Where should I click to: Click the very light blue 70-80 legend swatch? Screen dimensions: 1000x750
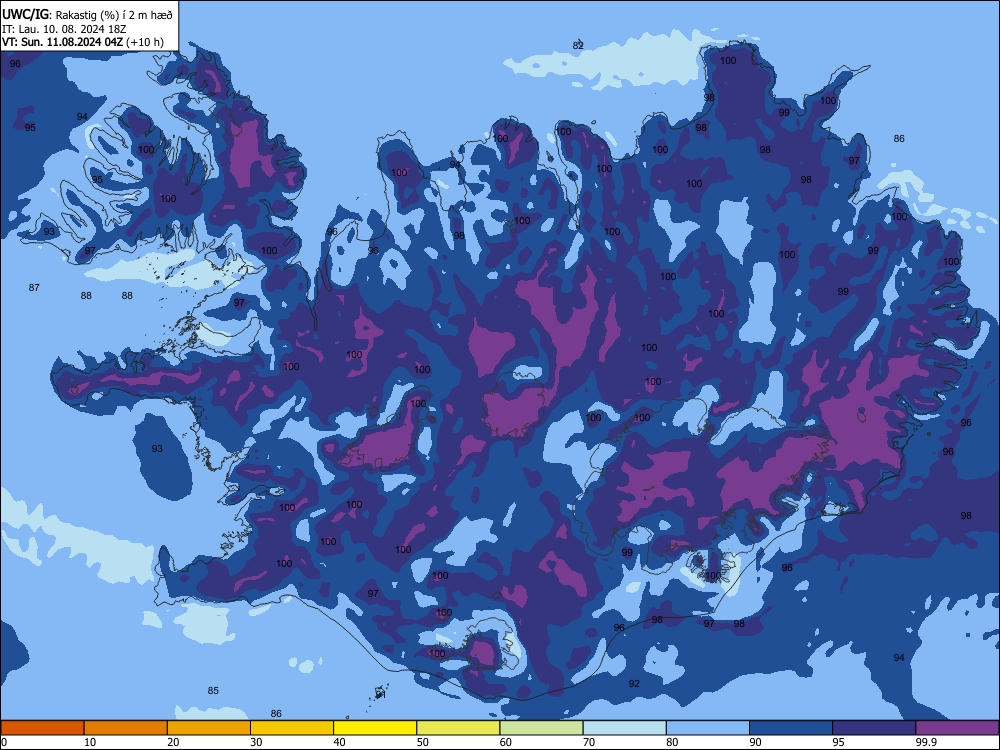pos(624,728)
